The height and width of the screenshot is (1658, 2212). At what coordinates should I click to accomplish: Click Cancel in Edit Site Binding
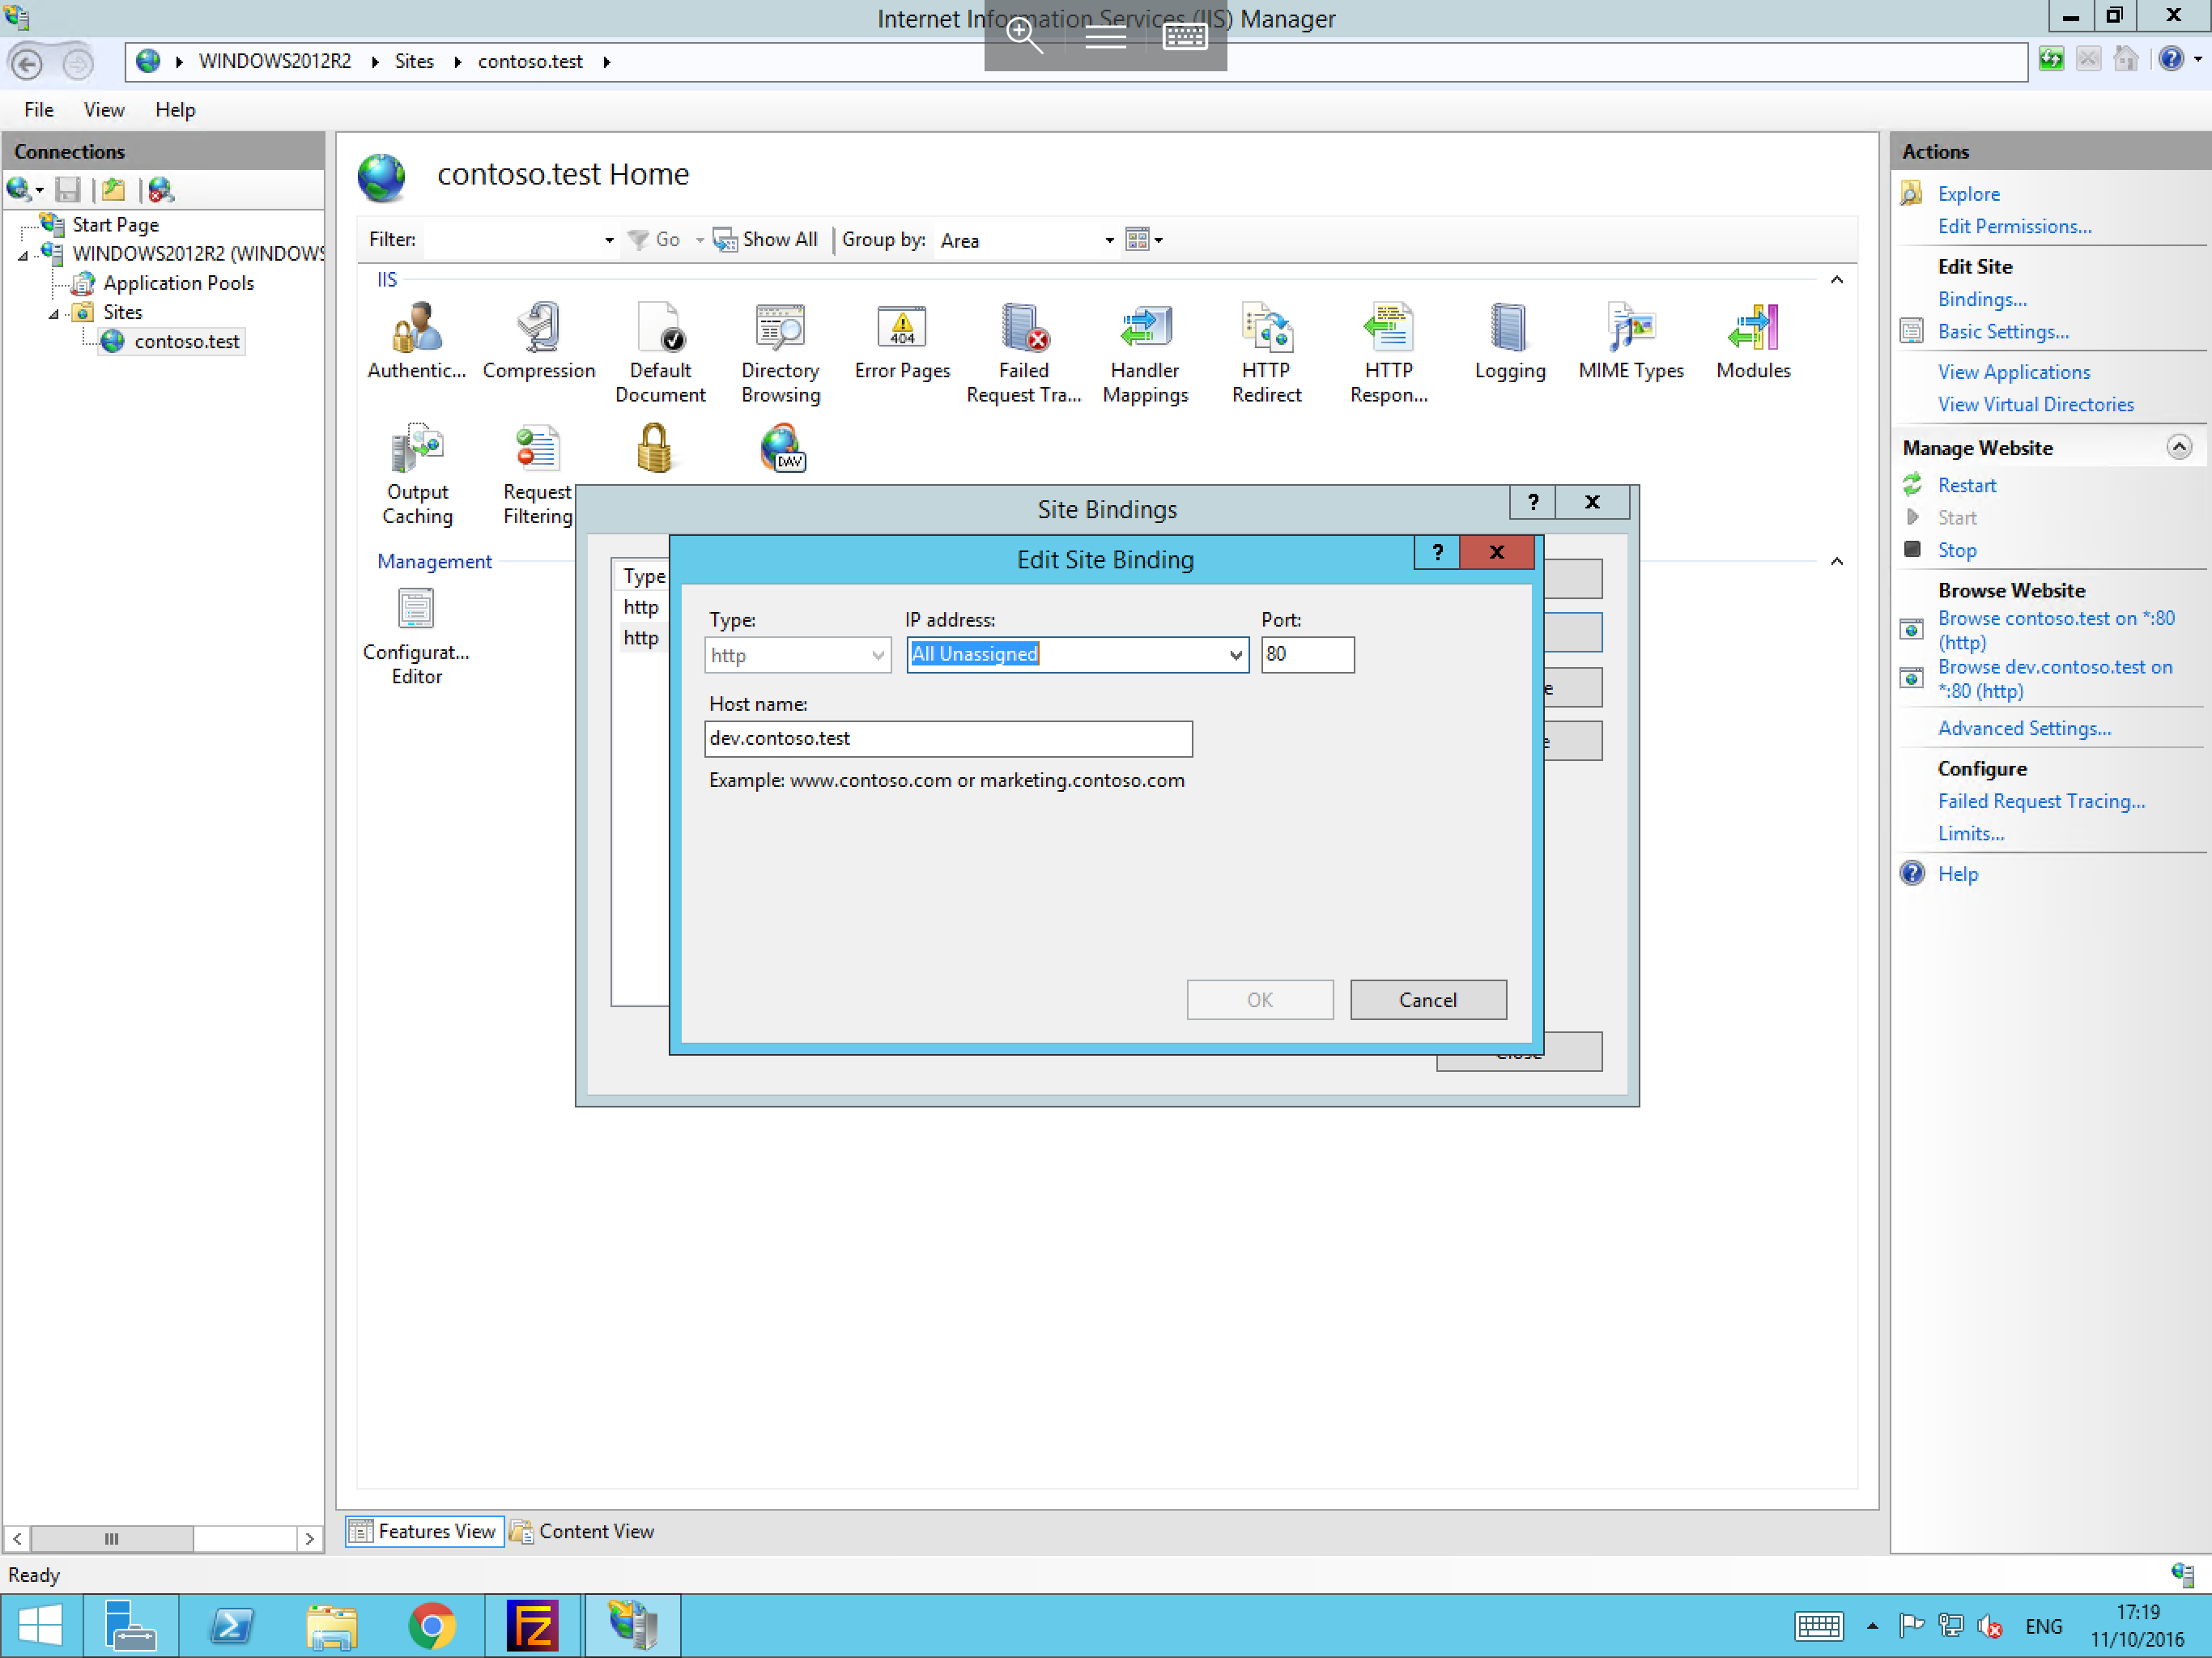coord(1428,999)
